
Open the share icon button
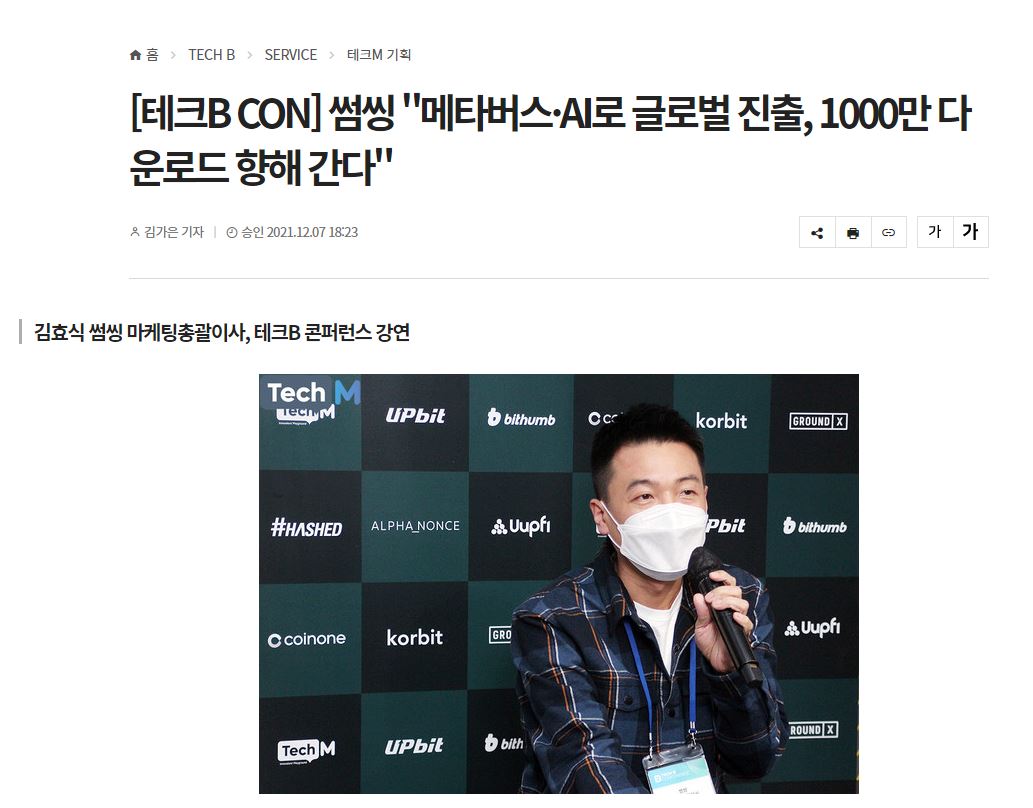pyautogui.click(x=817, y=232)
